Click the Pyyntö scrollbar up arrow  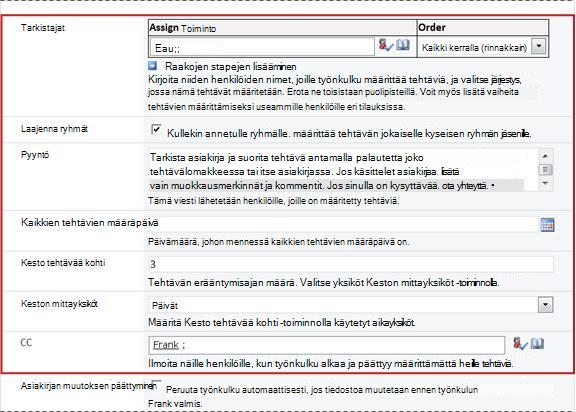(546, 156)
